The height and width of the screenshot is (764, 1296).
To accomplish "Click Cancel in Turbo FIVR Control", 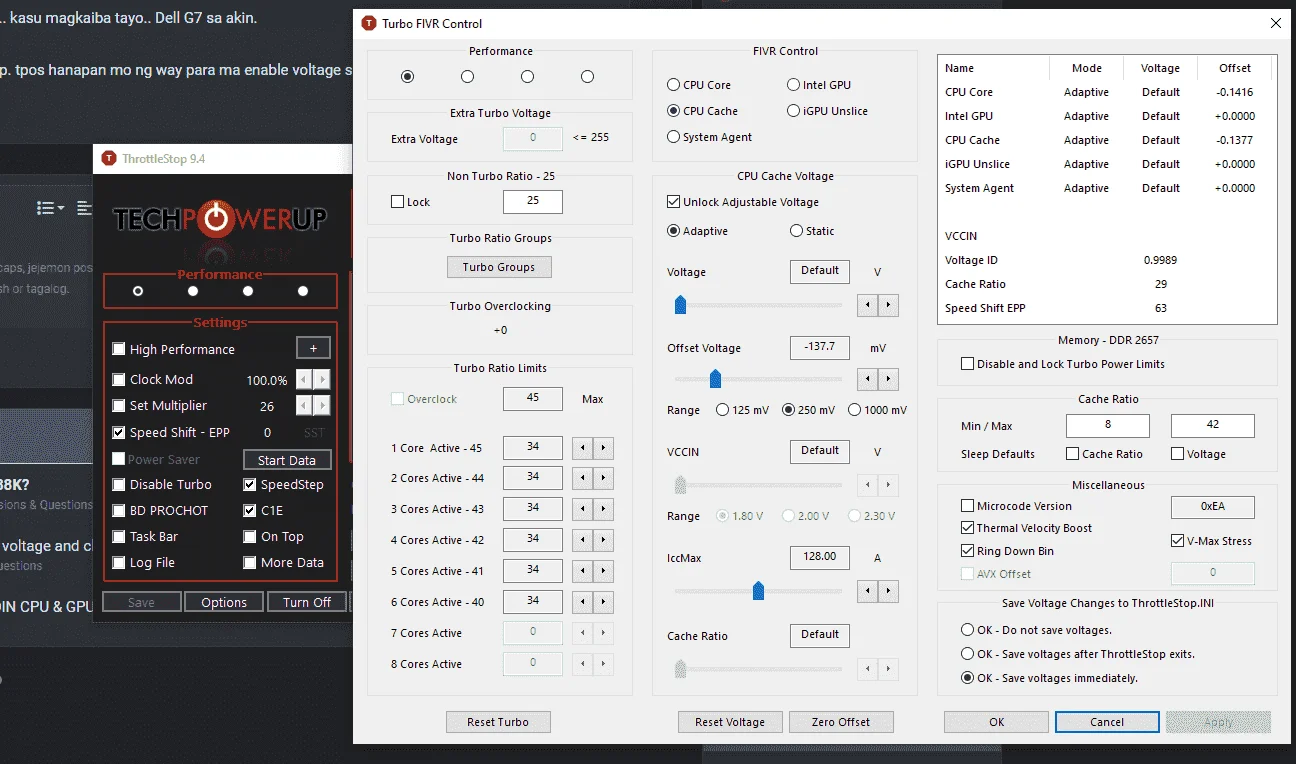I will 1107,722.
